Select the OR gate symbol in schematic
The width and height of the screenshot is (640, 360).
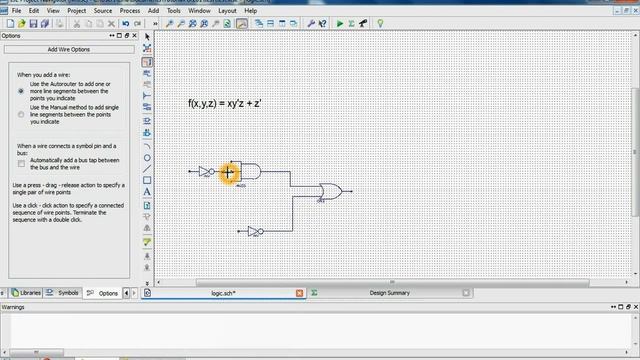331,191
